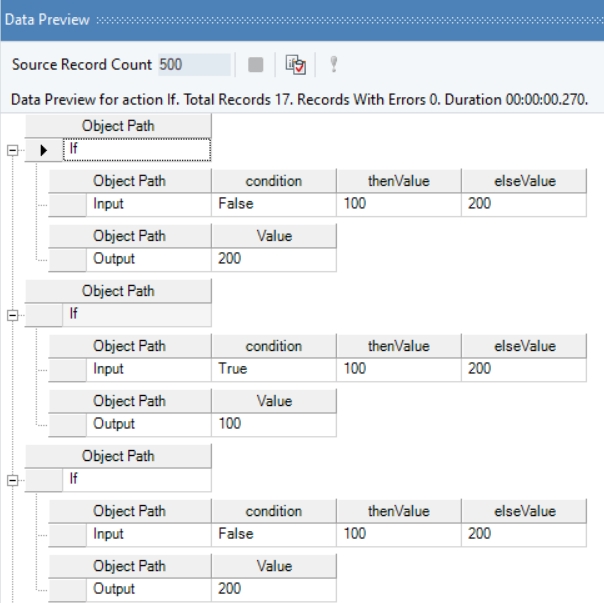604x603 pixels.
Task: Click the row selector for second If row
Action: (43, 314)
